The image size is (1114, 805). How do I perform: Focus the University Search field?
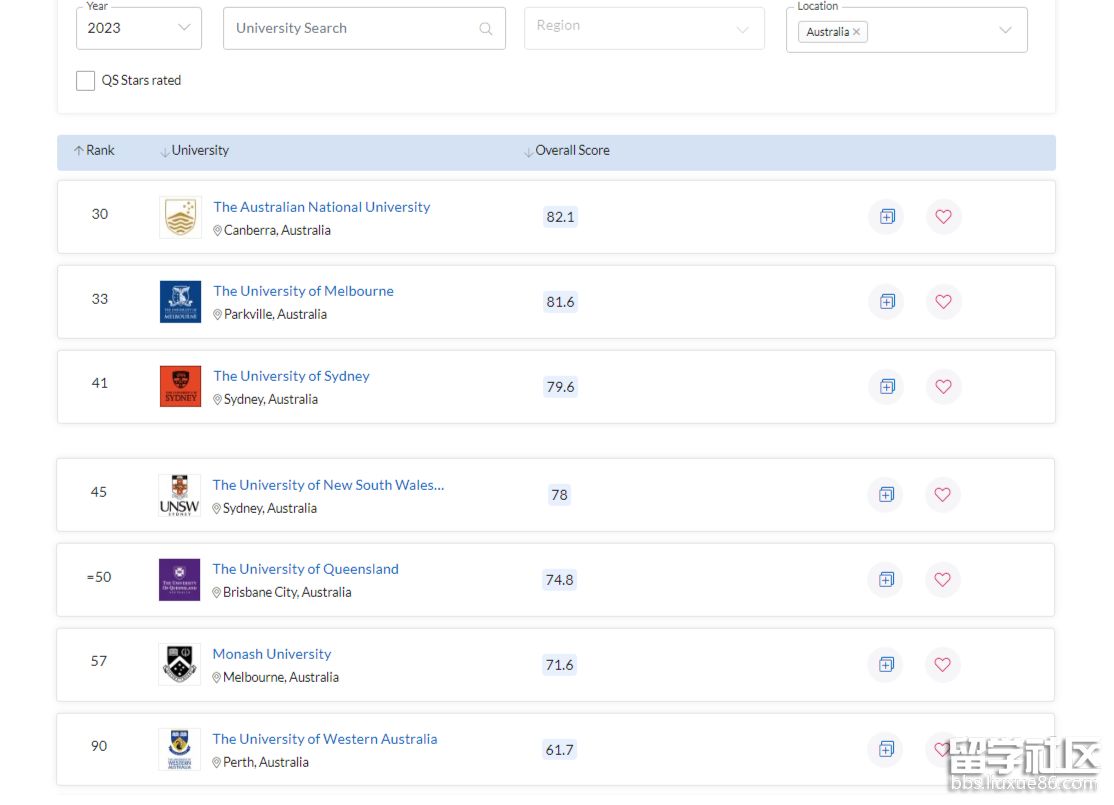pos(364,28)
